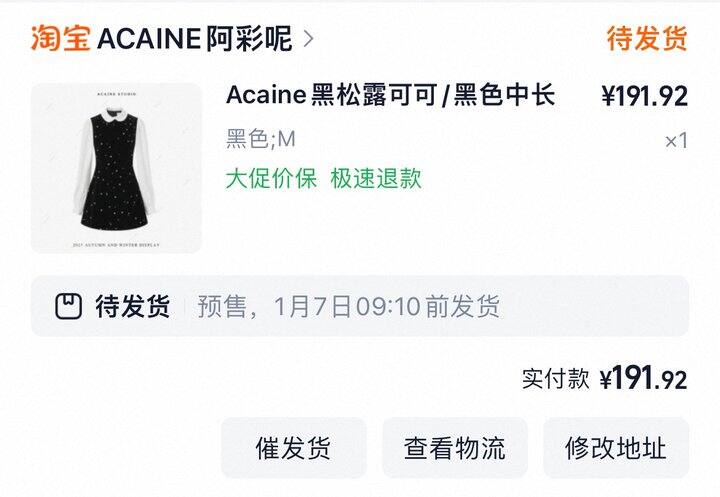Click the 查看物流 button
The width and height of the screenshot is (720, 497).
pos(455,448)
